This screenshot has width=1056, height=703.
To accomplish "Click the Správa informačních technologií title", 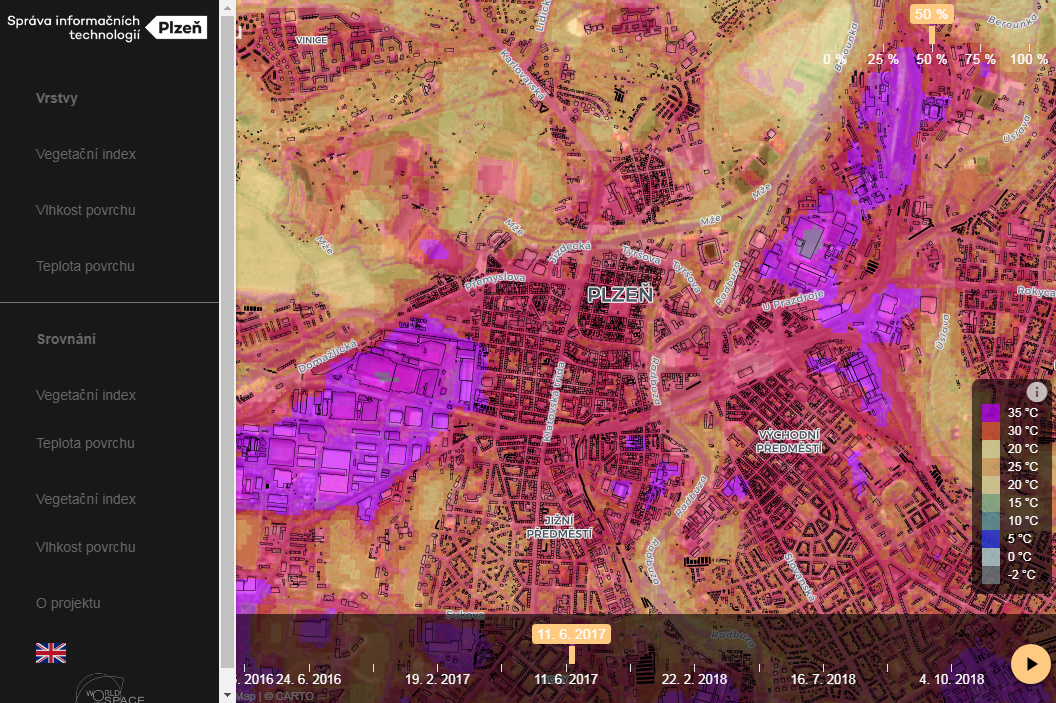I will 74,28.
